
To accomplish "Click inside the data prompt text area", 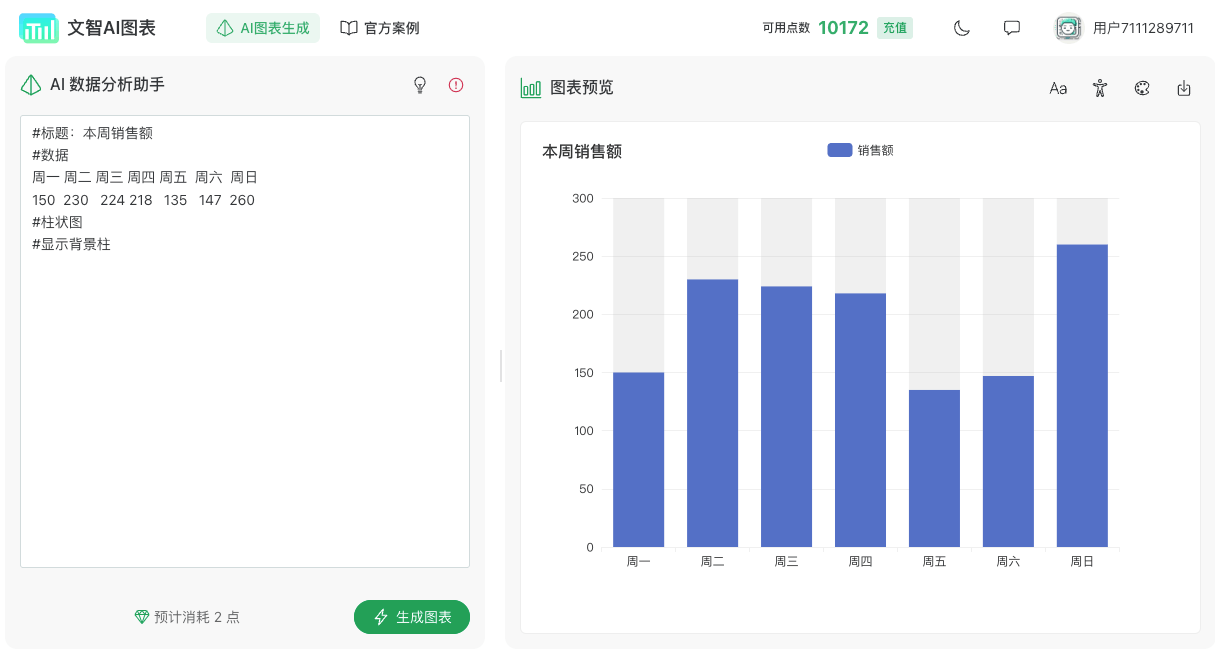I will point(245,342).
